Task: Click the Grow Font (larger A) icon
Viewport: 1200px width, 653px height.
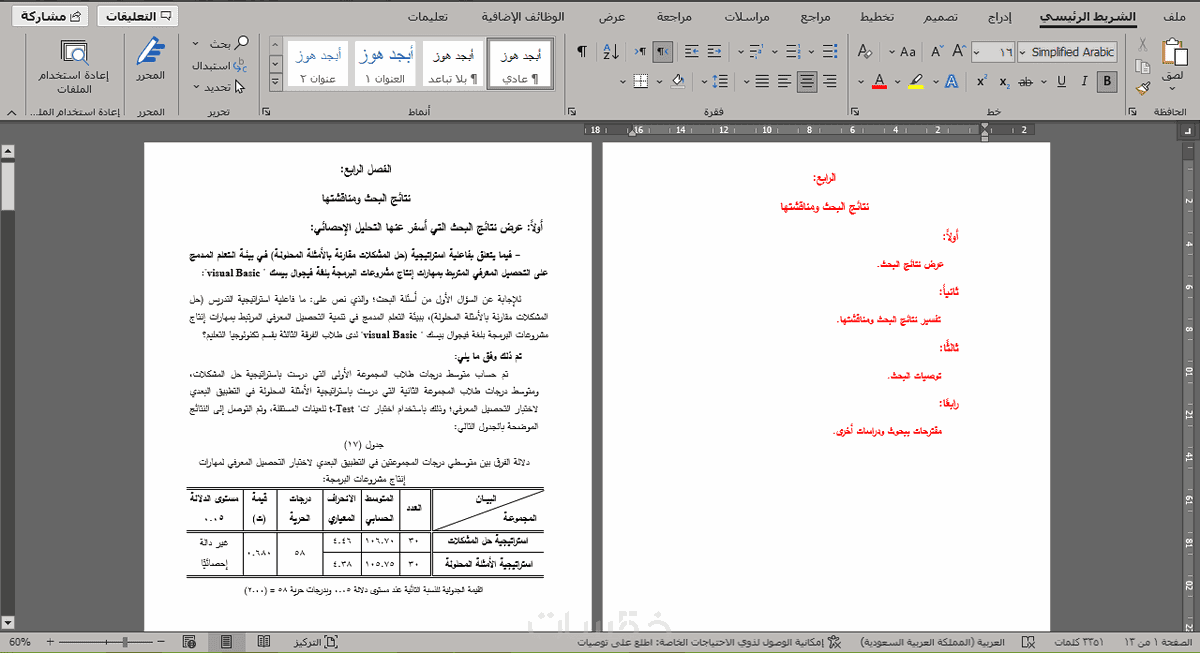Action: 959,52
